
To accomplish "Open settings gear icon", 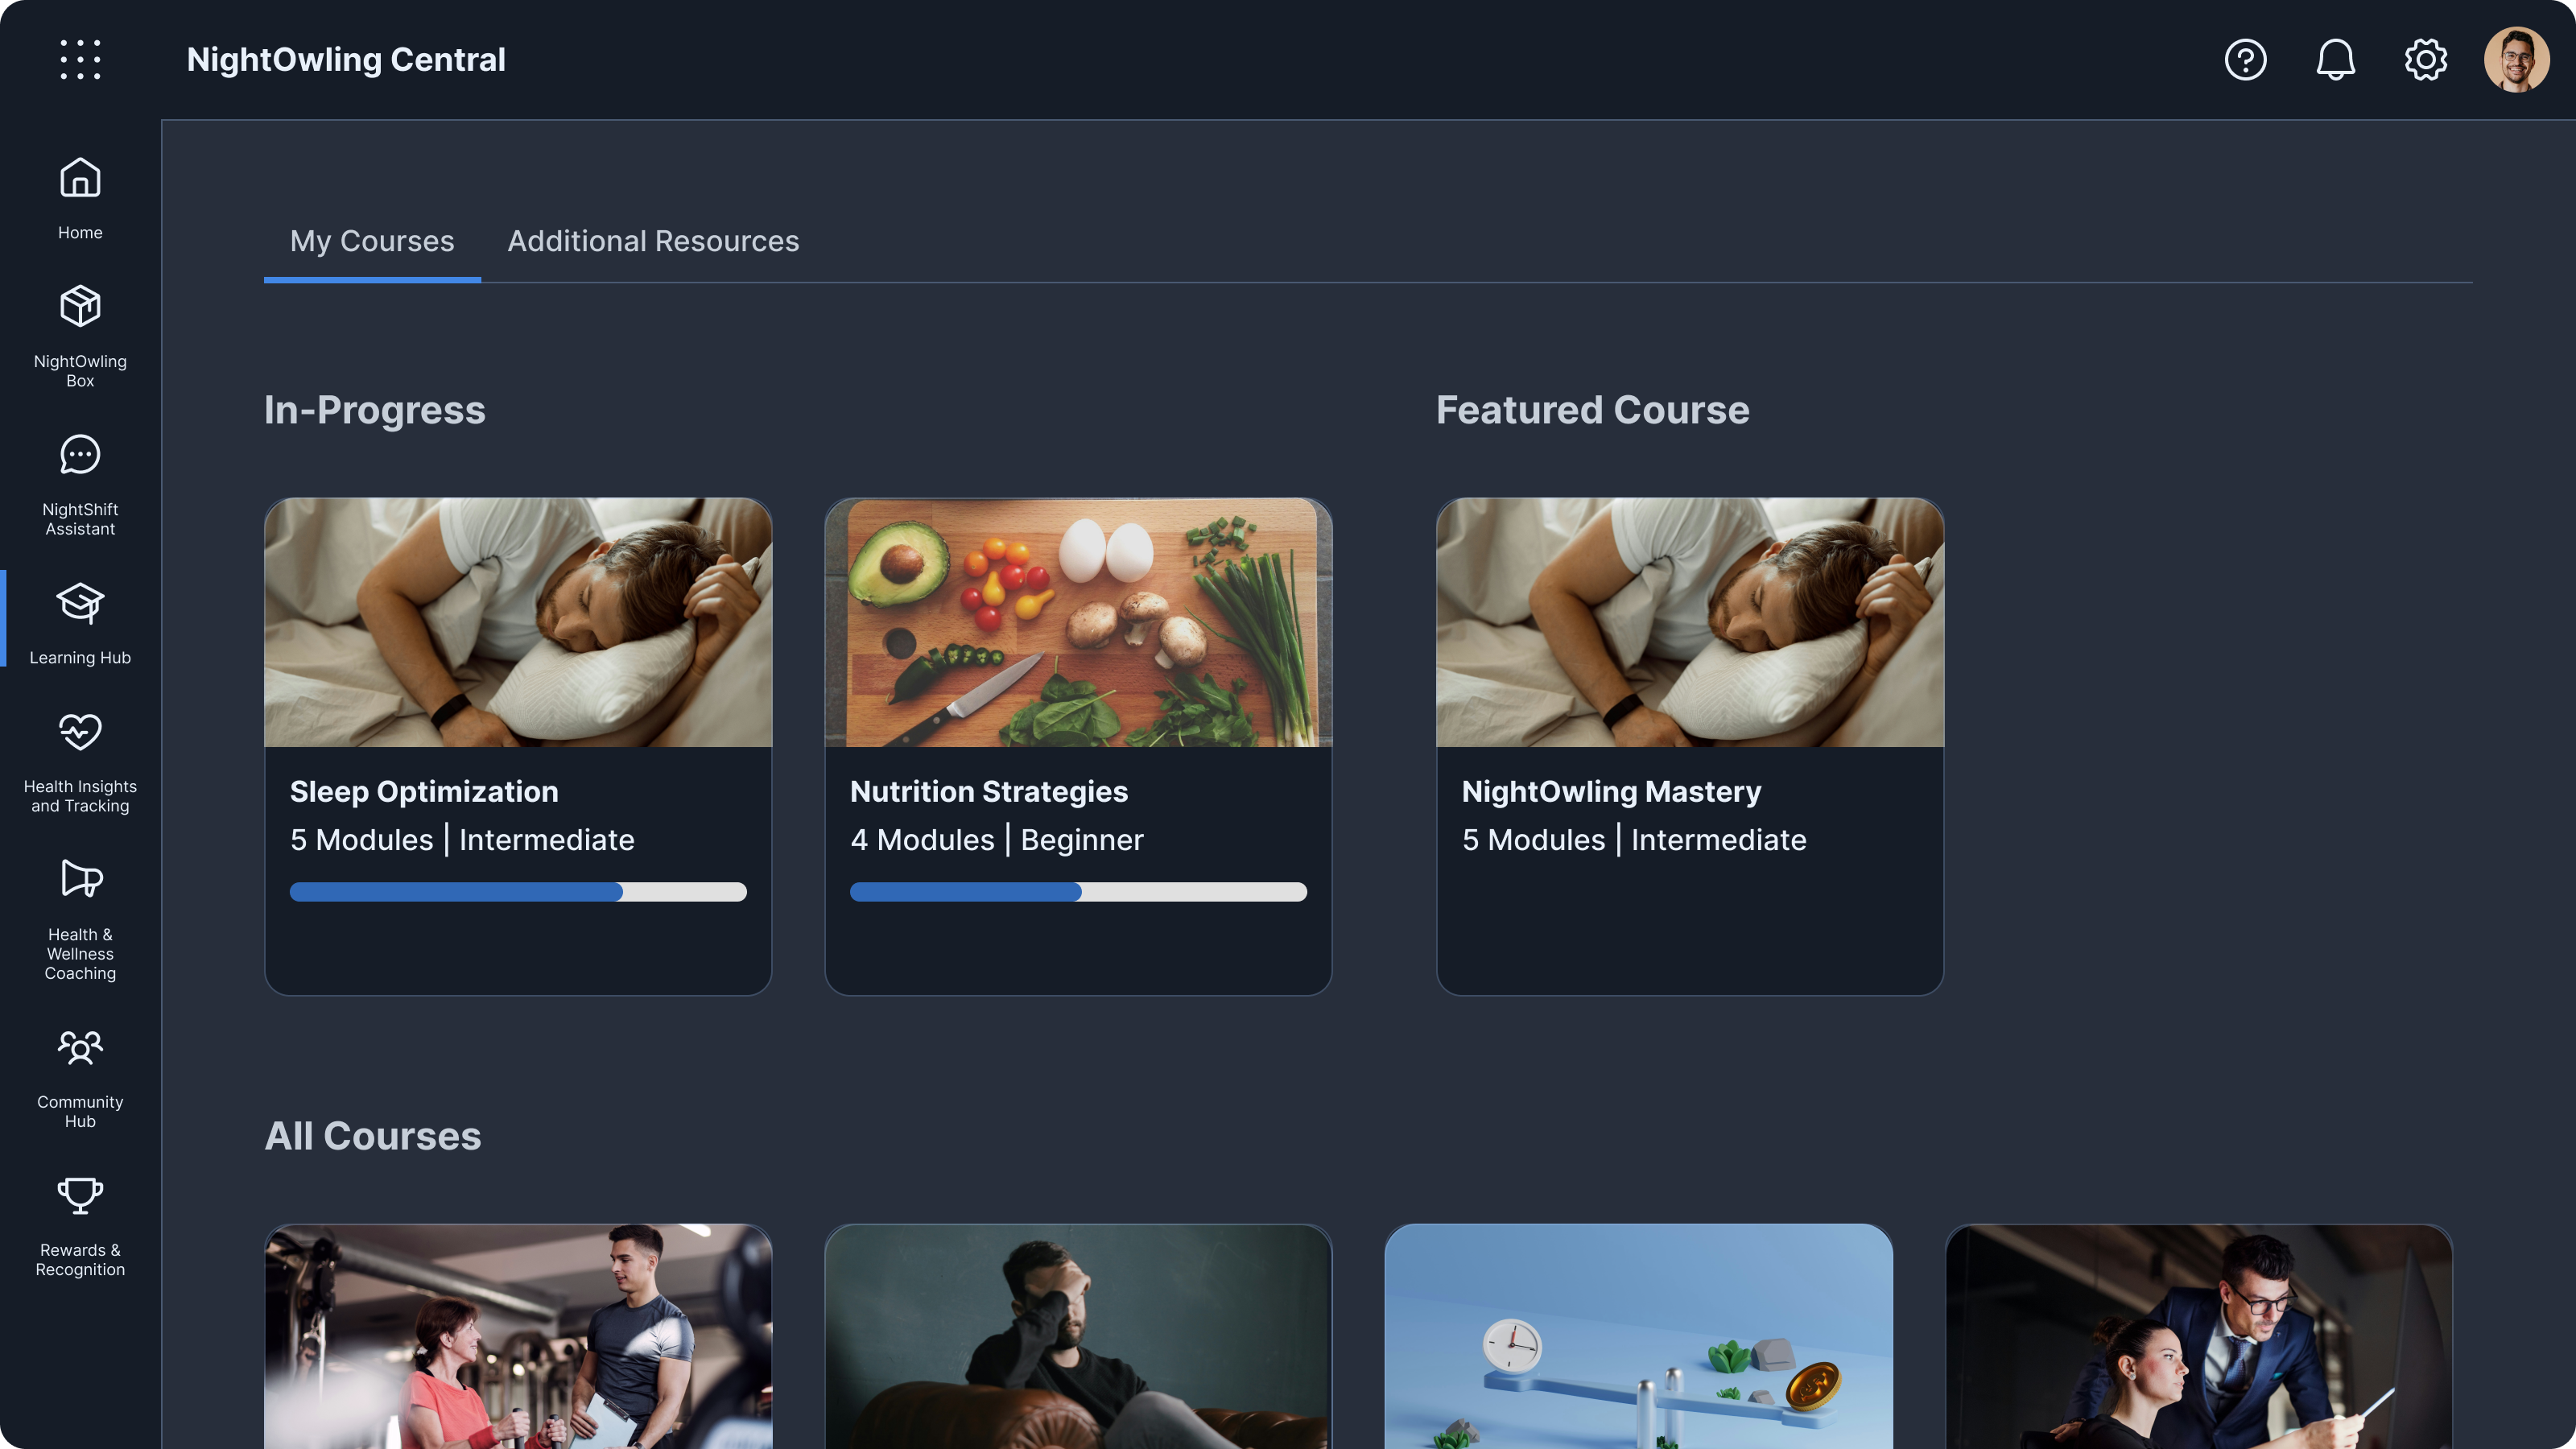I will click(x=2425, y=60).
